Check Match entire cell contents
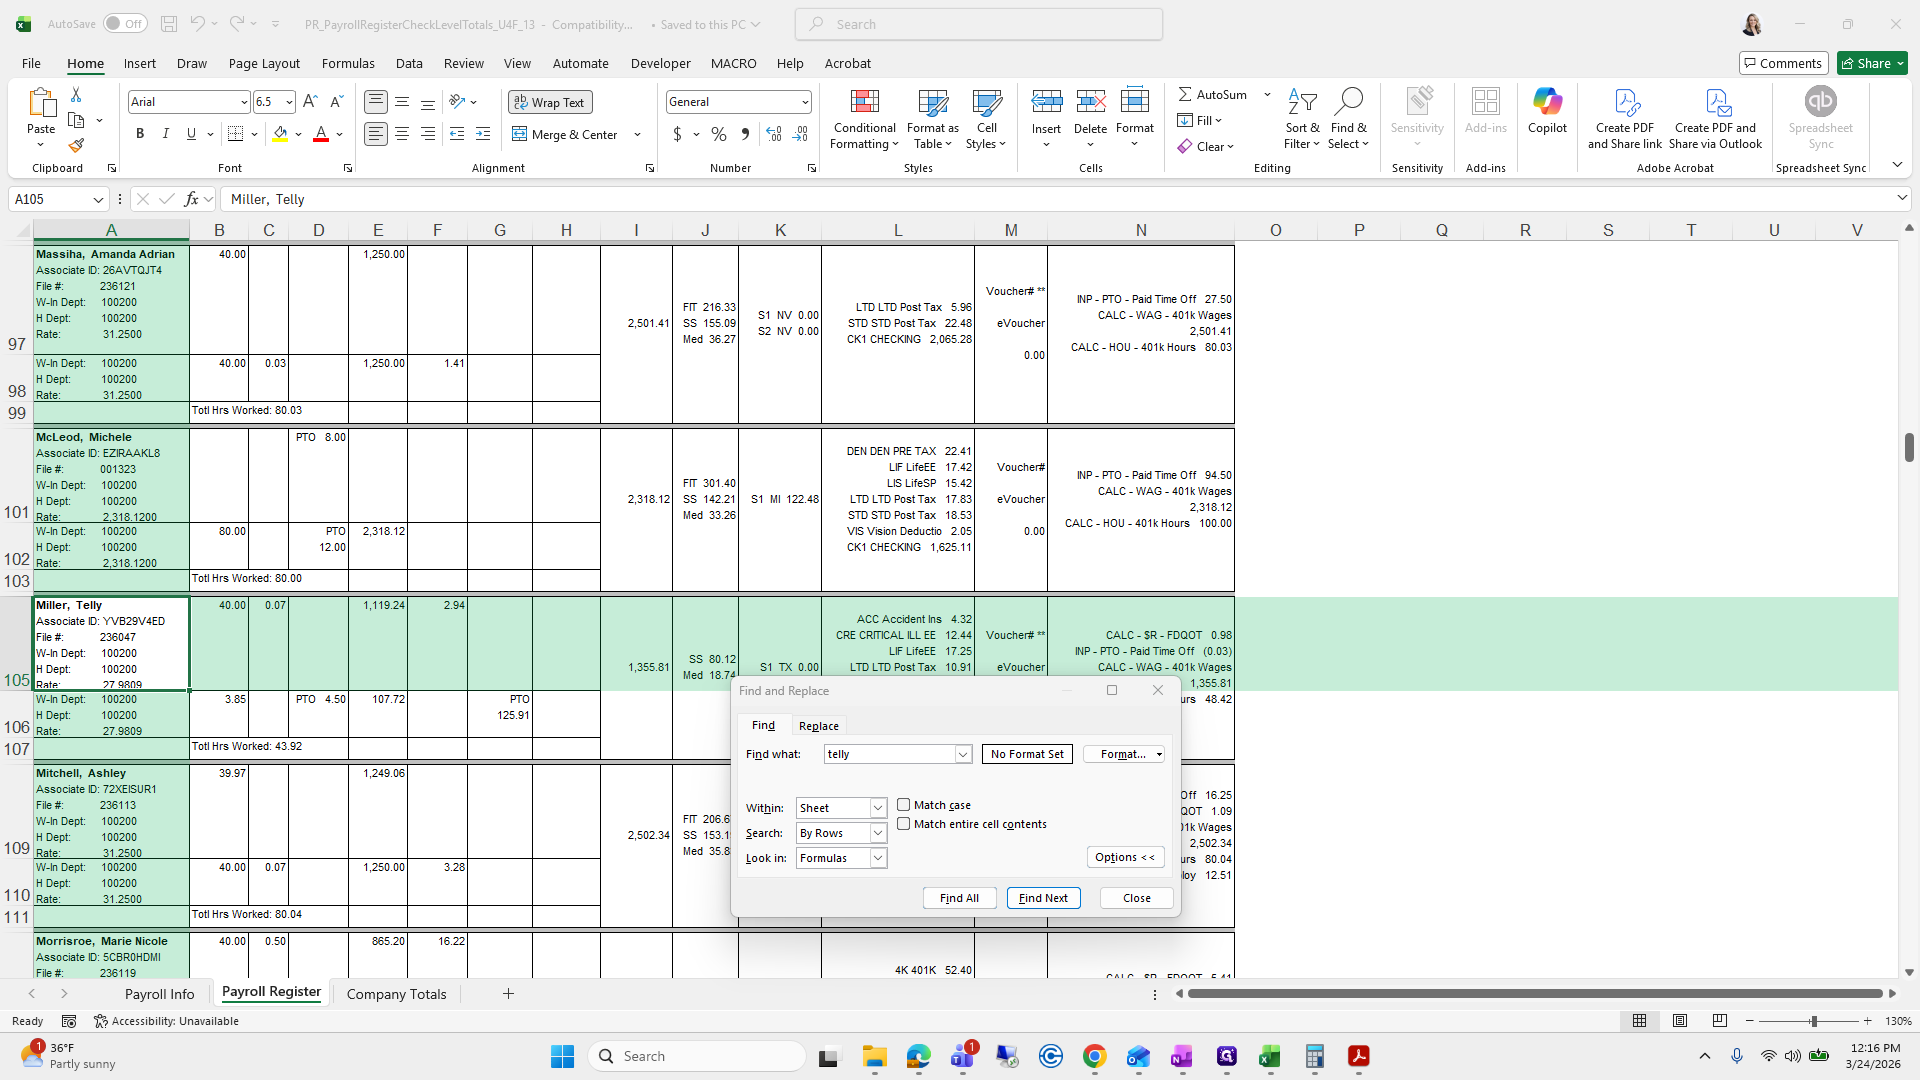This screenshot has width=1920, height=1080. [x=904, y=824]
